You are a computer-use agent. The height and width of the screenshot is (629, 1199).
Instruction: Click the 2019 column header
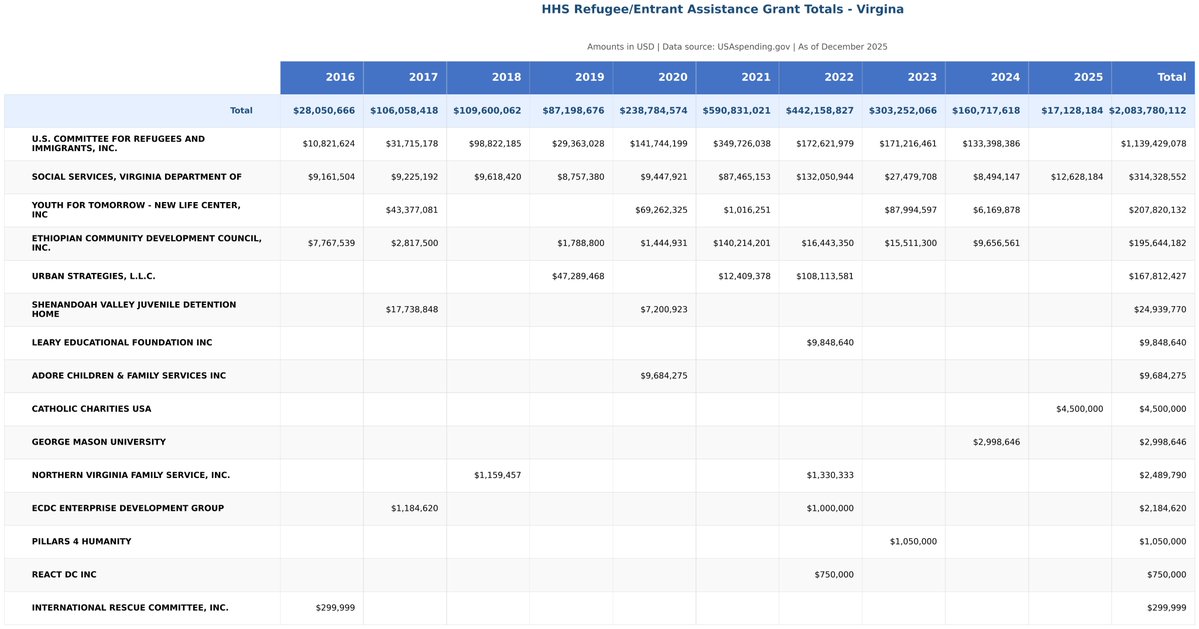click(x=571, y=77)
